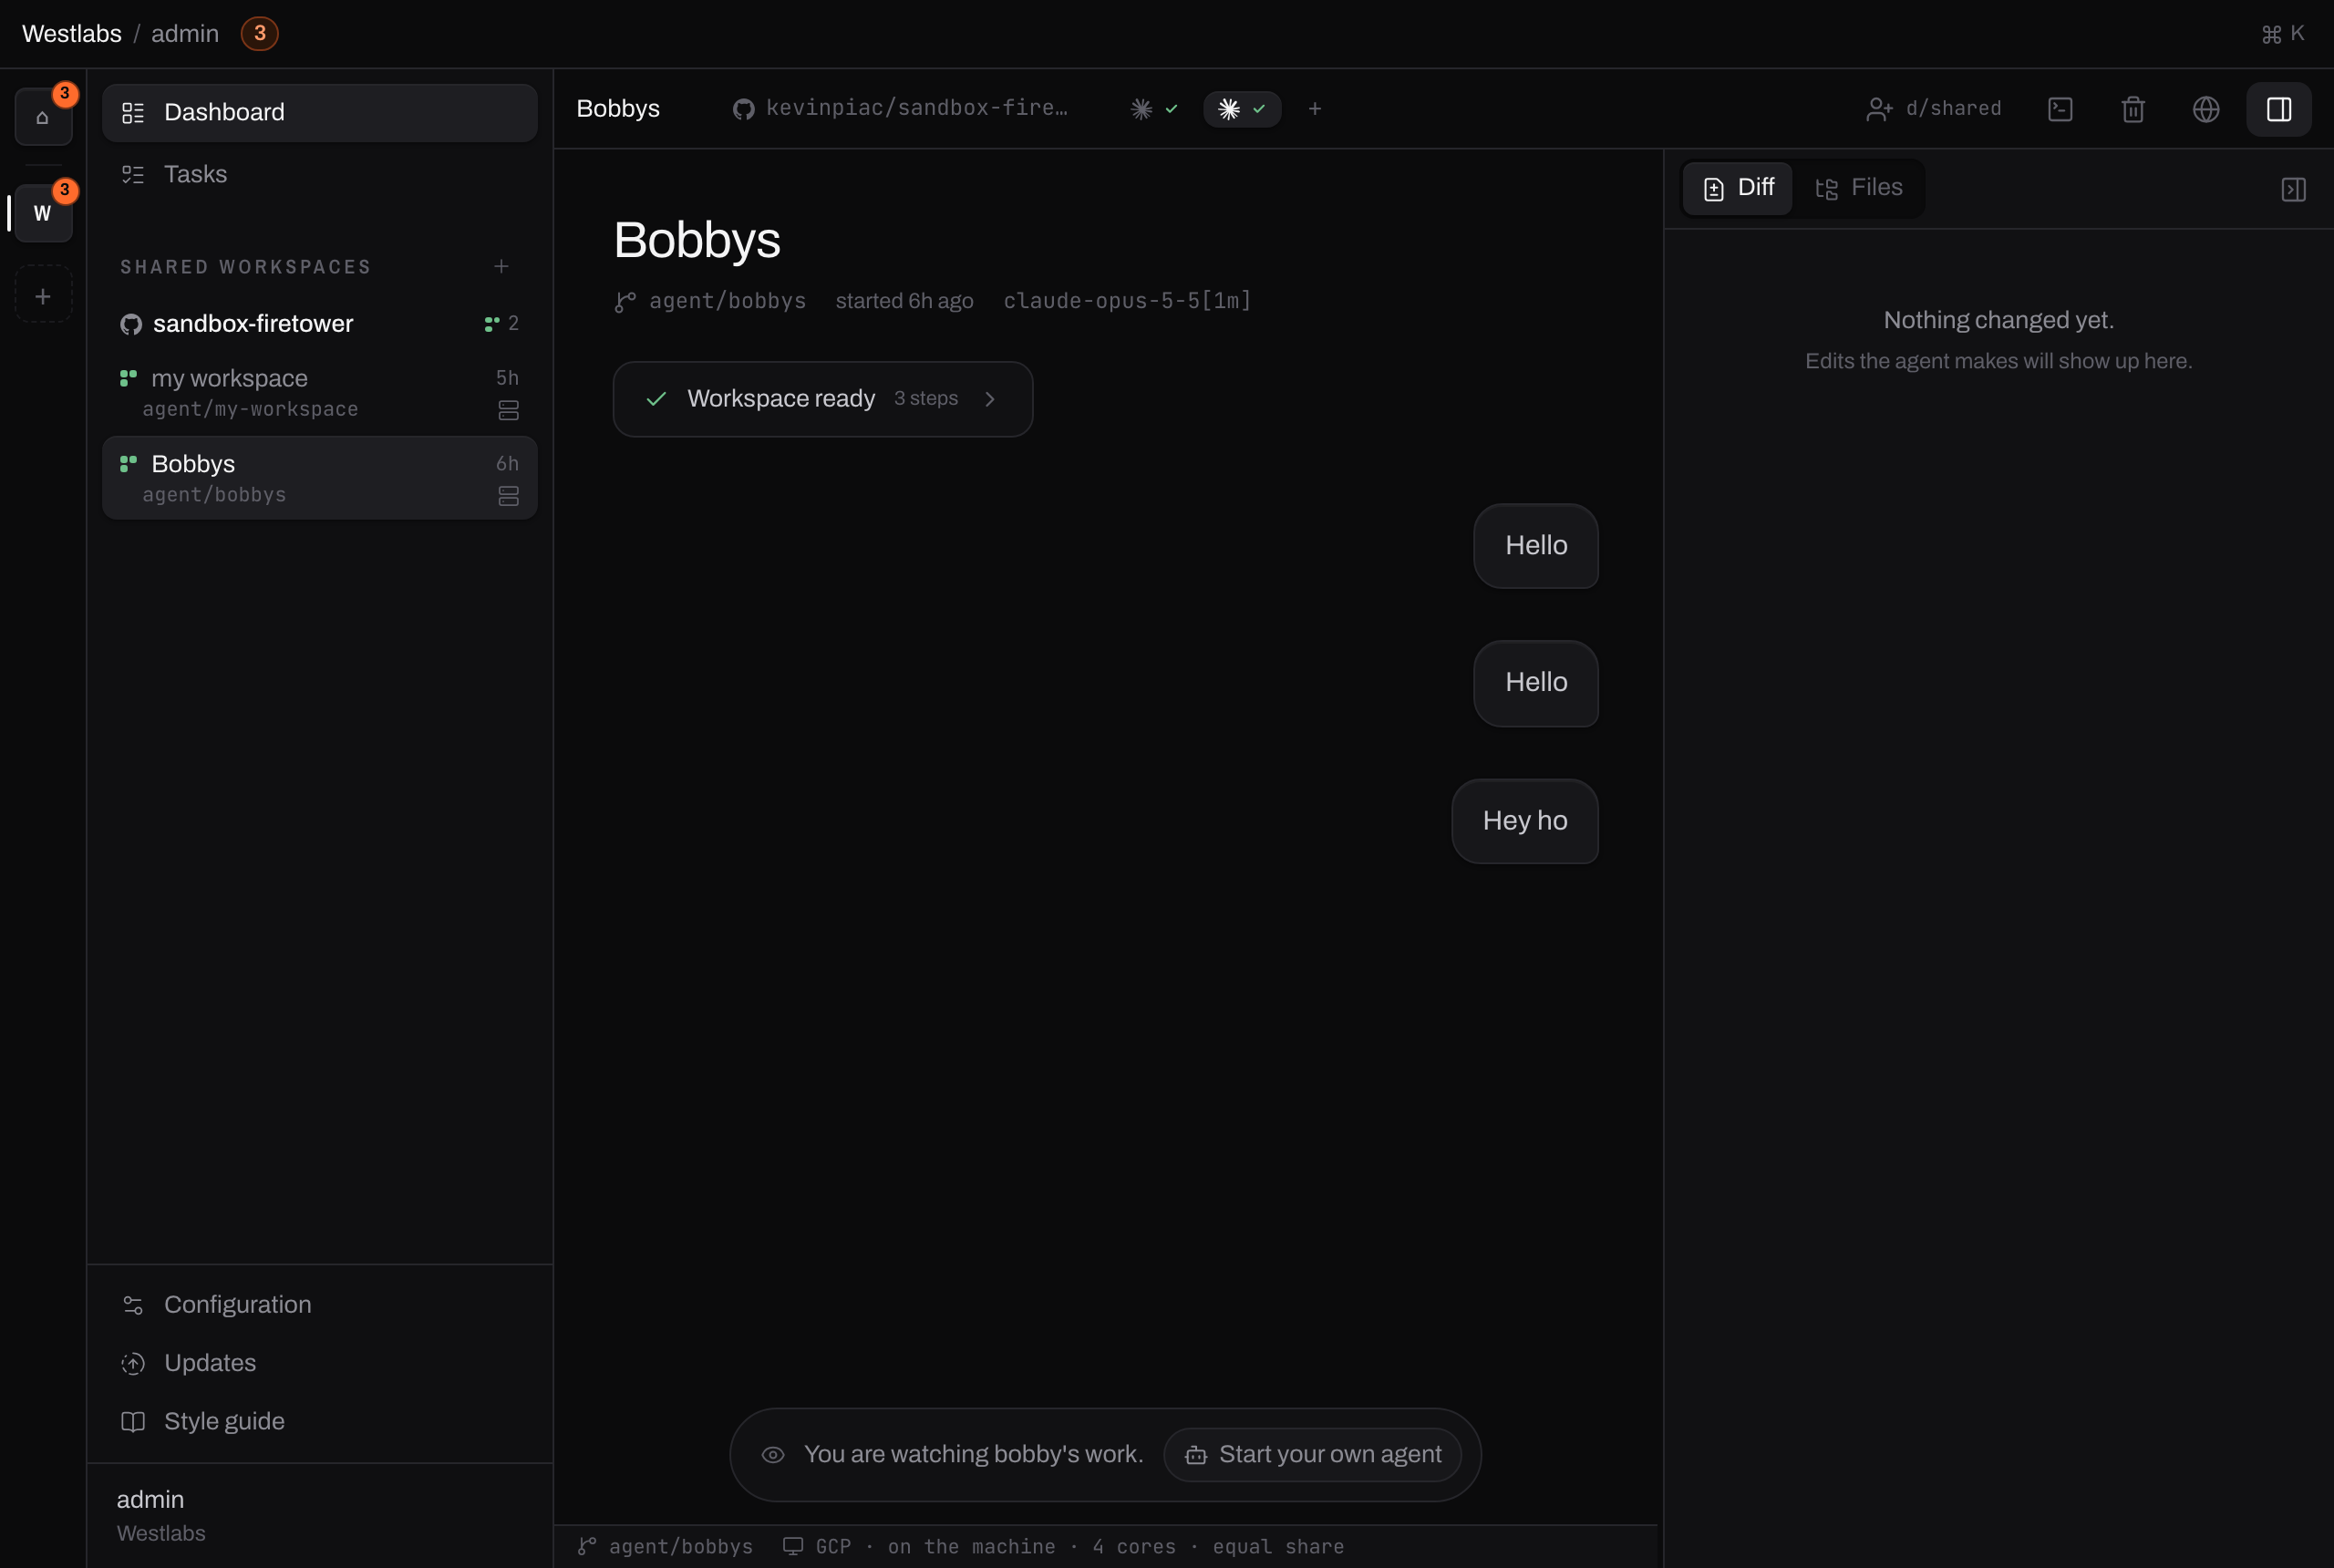Select the sandbox-firetower repository
The image size is (2334, 1568).
tap(320, 324)
